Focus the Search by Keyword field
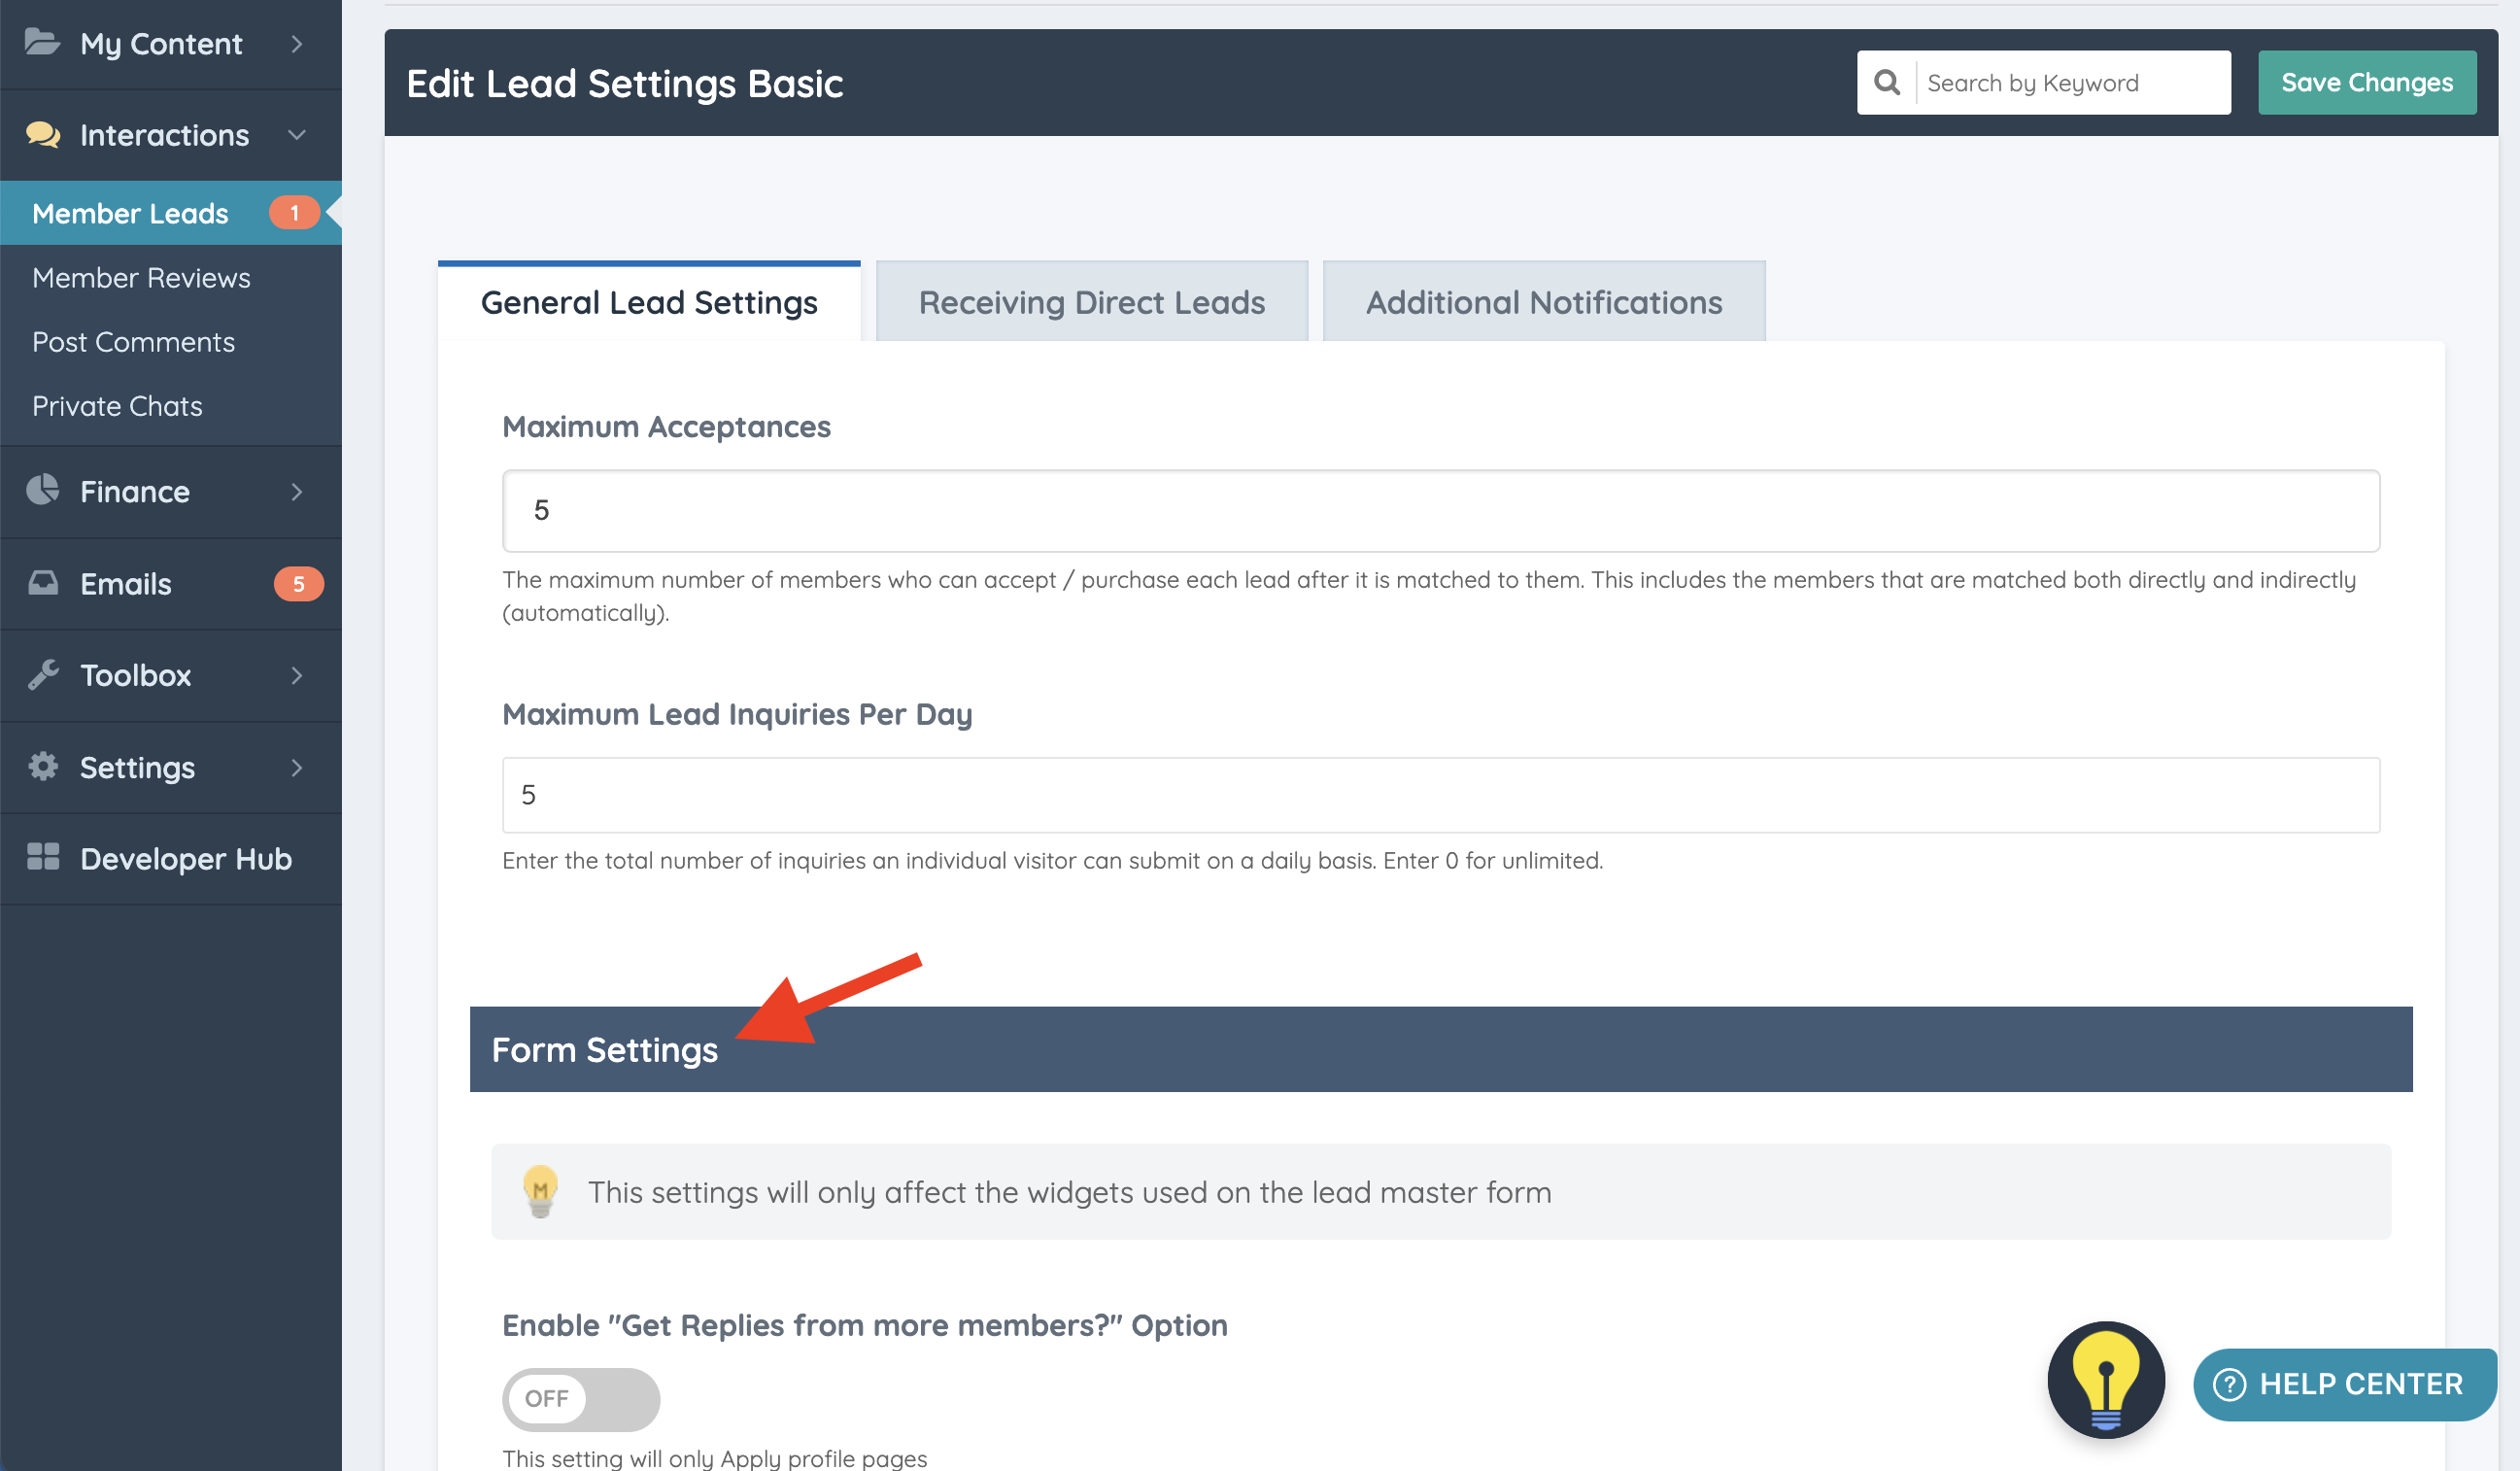Screen dimensions: 2520x1471 coord(2070,82)
